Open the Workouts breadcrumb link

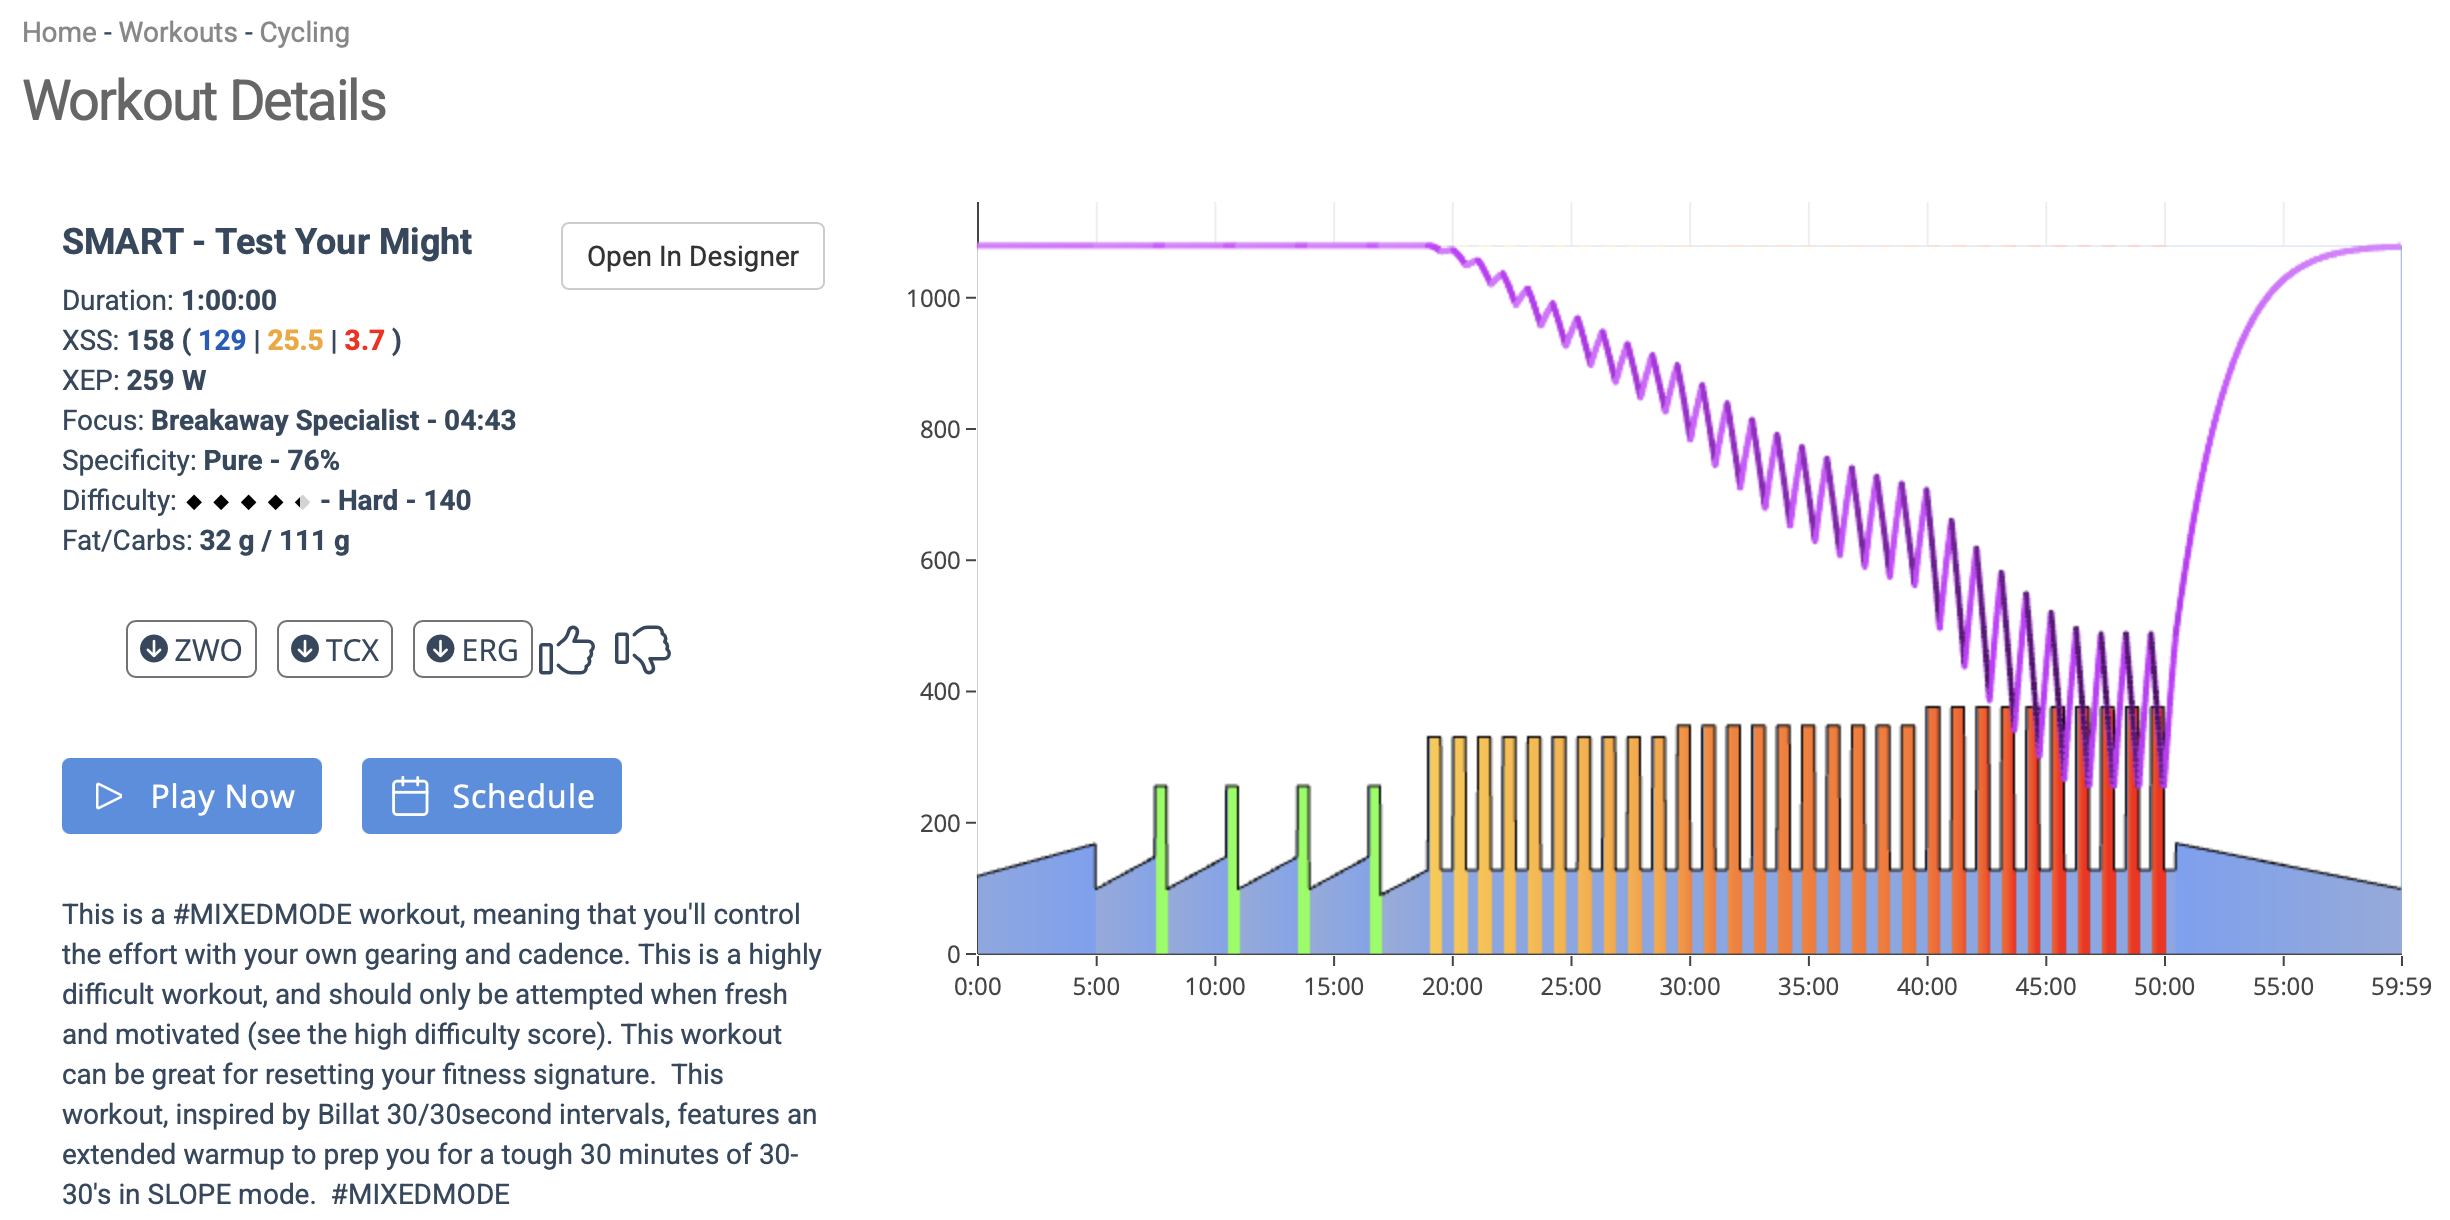click(x=178, y=32)
